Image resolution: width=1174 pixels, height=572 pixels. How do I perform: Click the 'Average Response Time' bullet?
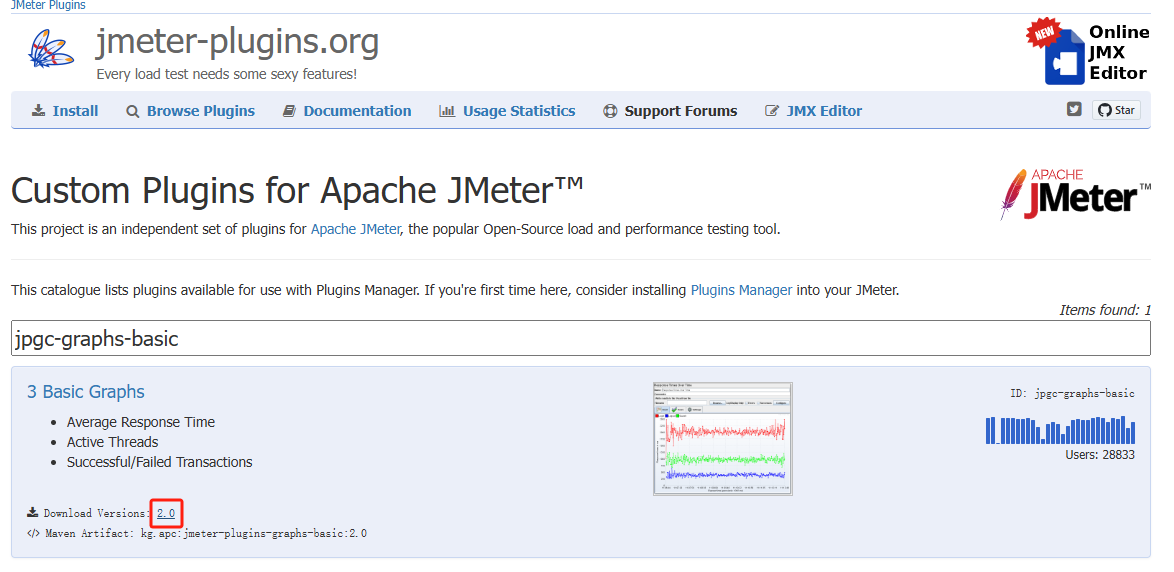tap(141, 422)
